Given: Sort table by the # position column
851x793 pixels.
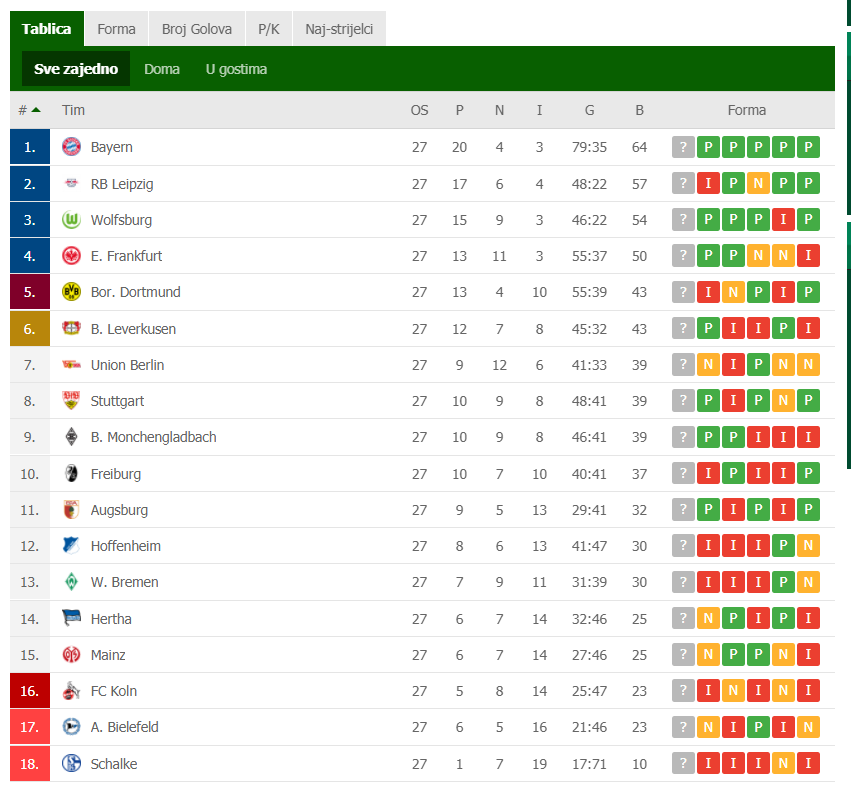Looking at the screenshot, I should click(x=29, y=110).
